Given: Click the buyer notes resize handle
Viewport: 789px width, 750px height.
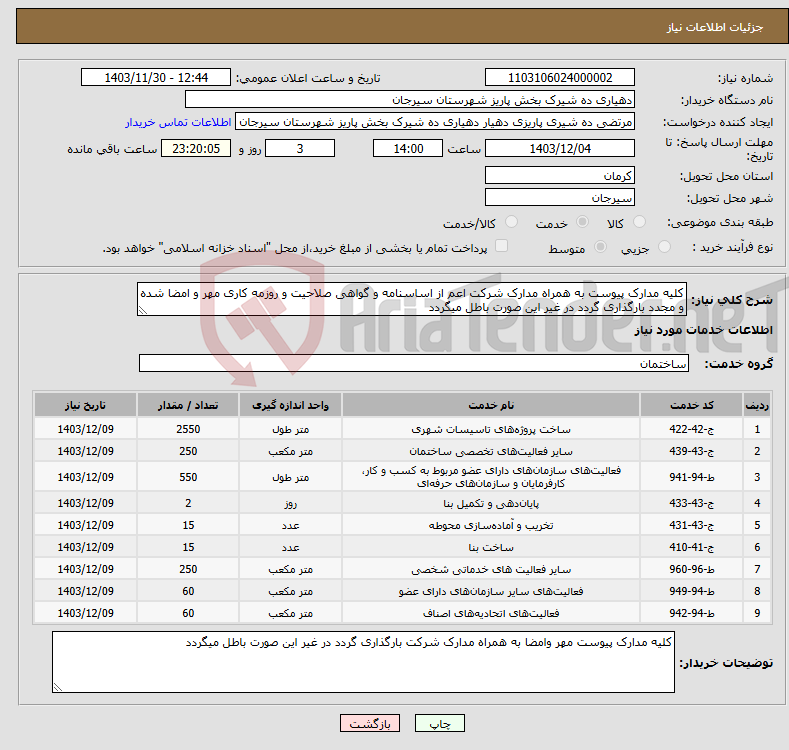Looking at the screenshot, I should [57, 687].
